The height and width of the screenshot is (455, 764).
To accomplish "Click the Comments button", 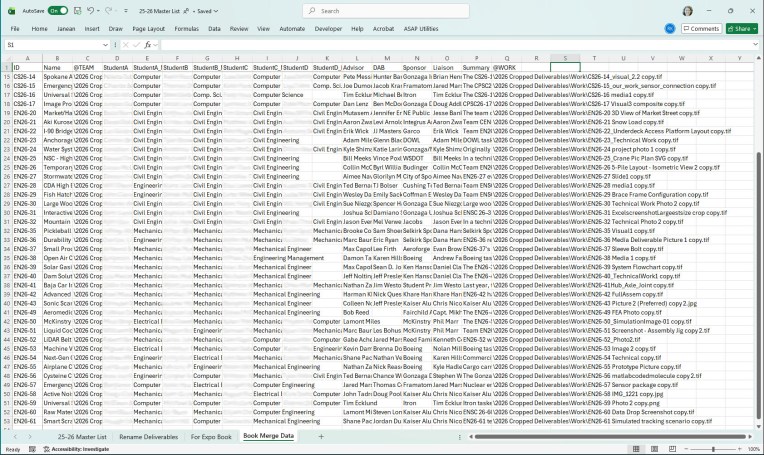I will pos(701,29).
